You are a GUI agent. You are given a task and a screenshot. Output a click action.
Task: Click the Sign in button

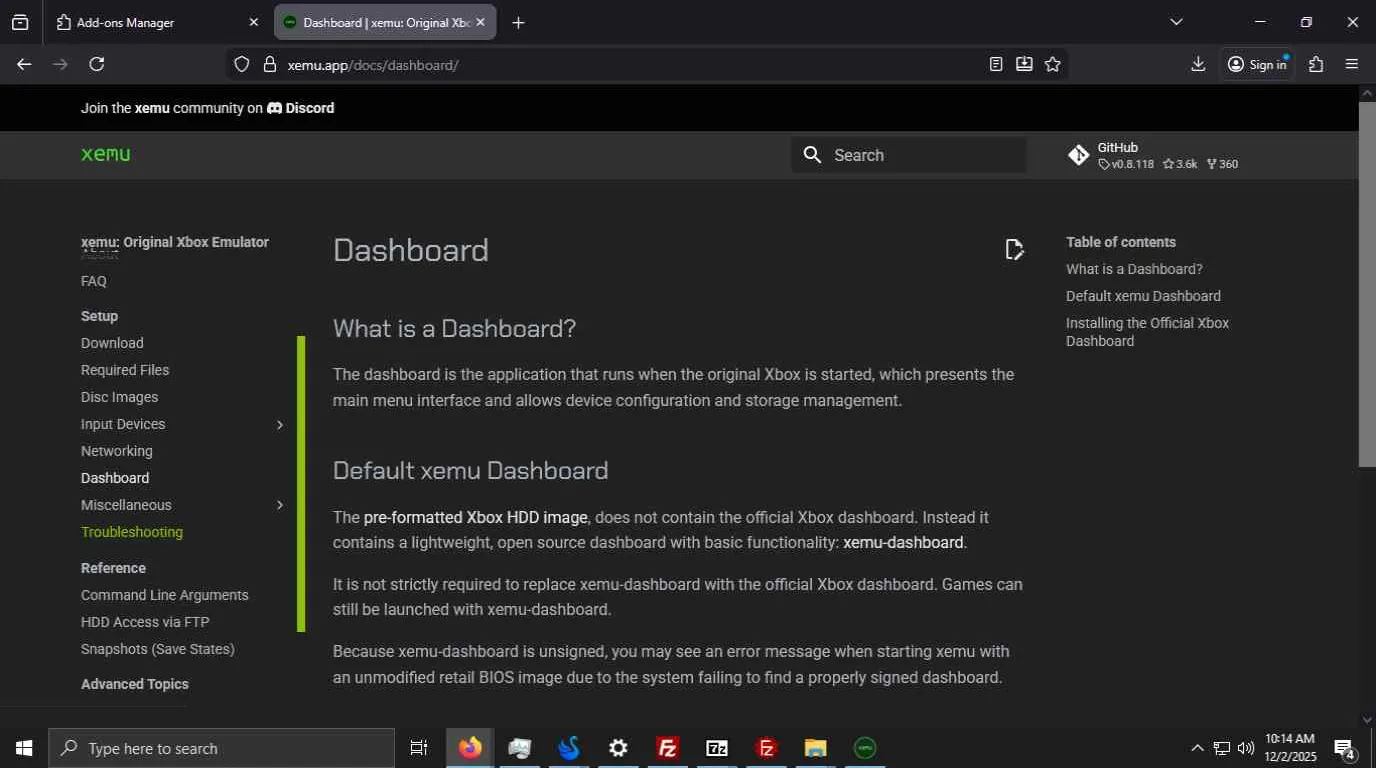1257,64
